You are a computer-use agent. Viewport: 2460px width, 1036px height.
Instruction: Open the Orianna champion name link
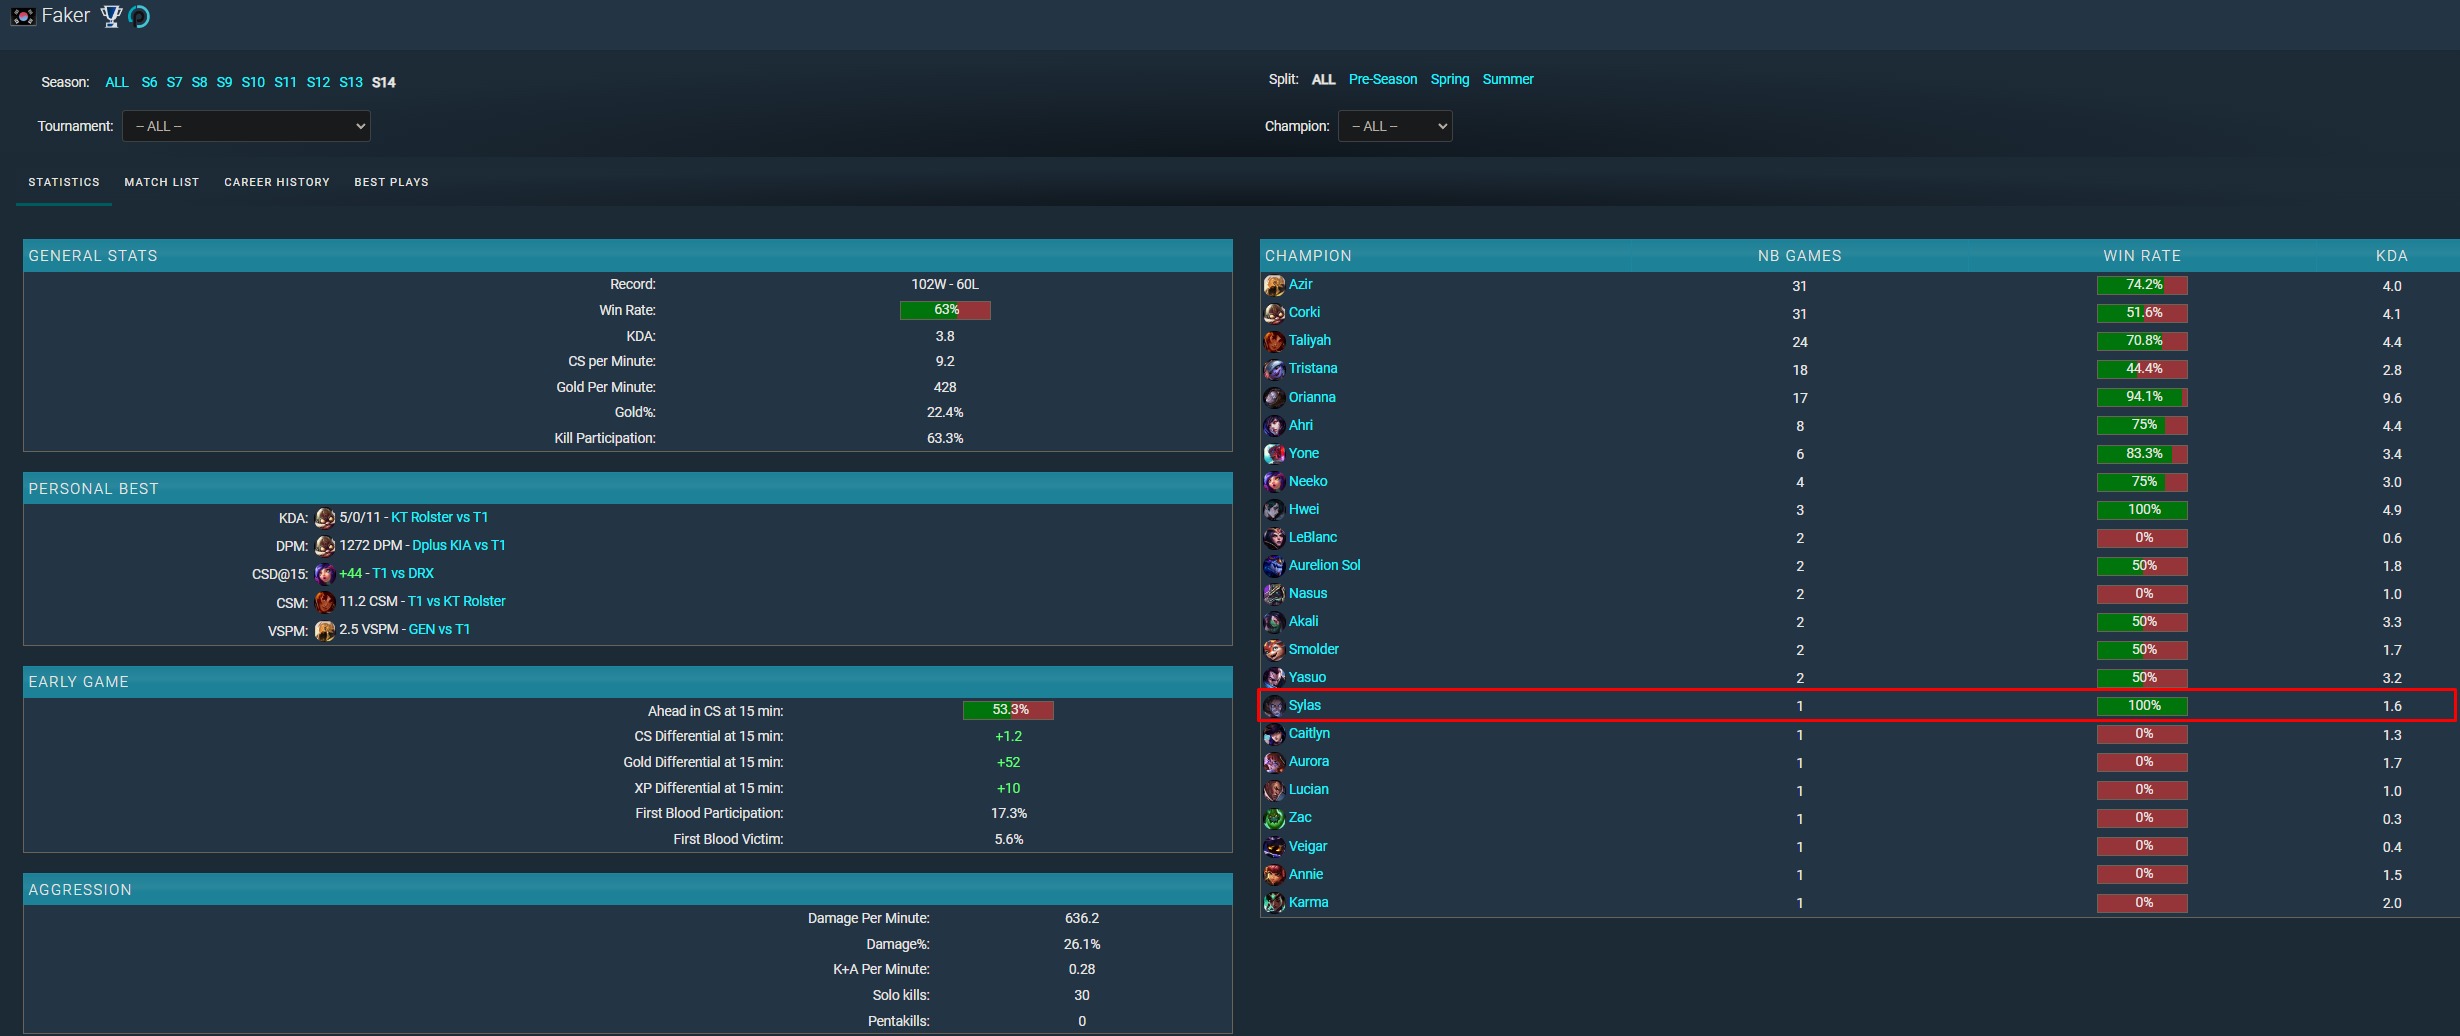click(1312, 397)
